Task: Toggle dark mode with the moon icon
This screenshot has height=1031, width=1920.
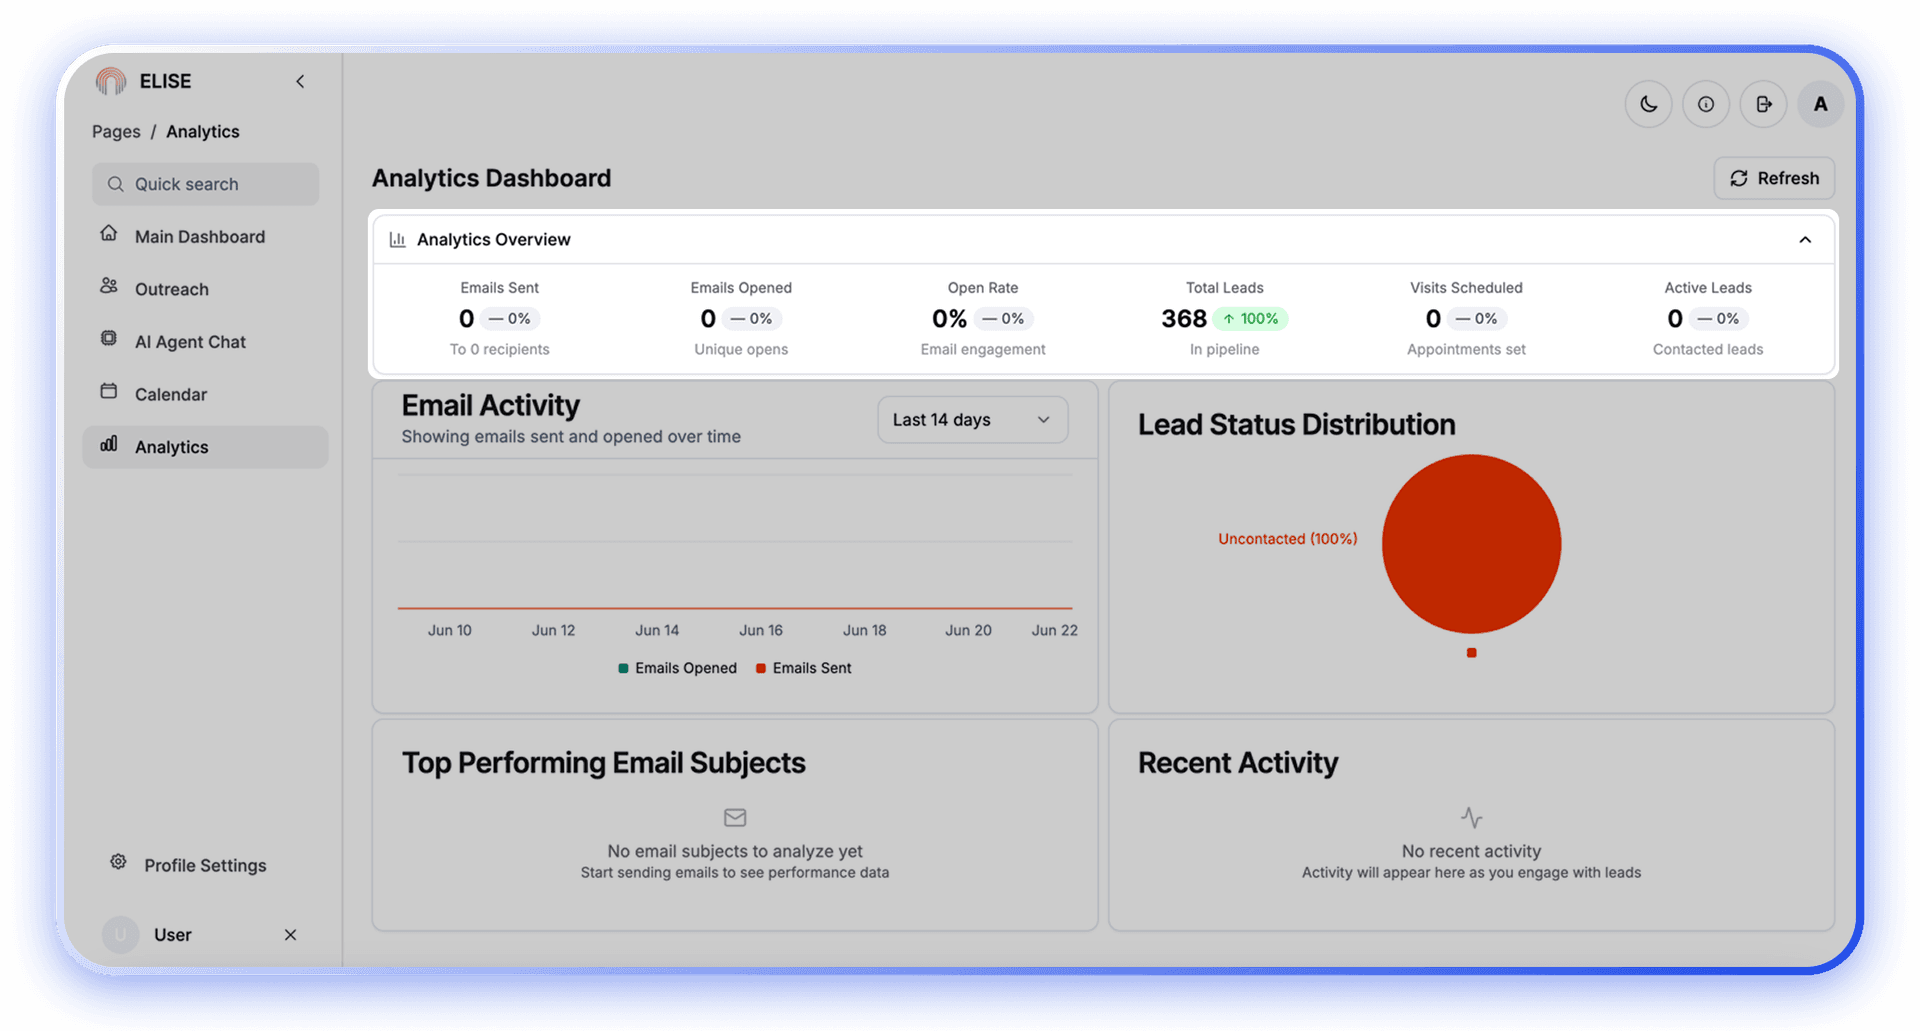Action: [1648, 104]
